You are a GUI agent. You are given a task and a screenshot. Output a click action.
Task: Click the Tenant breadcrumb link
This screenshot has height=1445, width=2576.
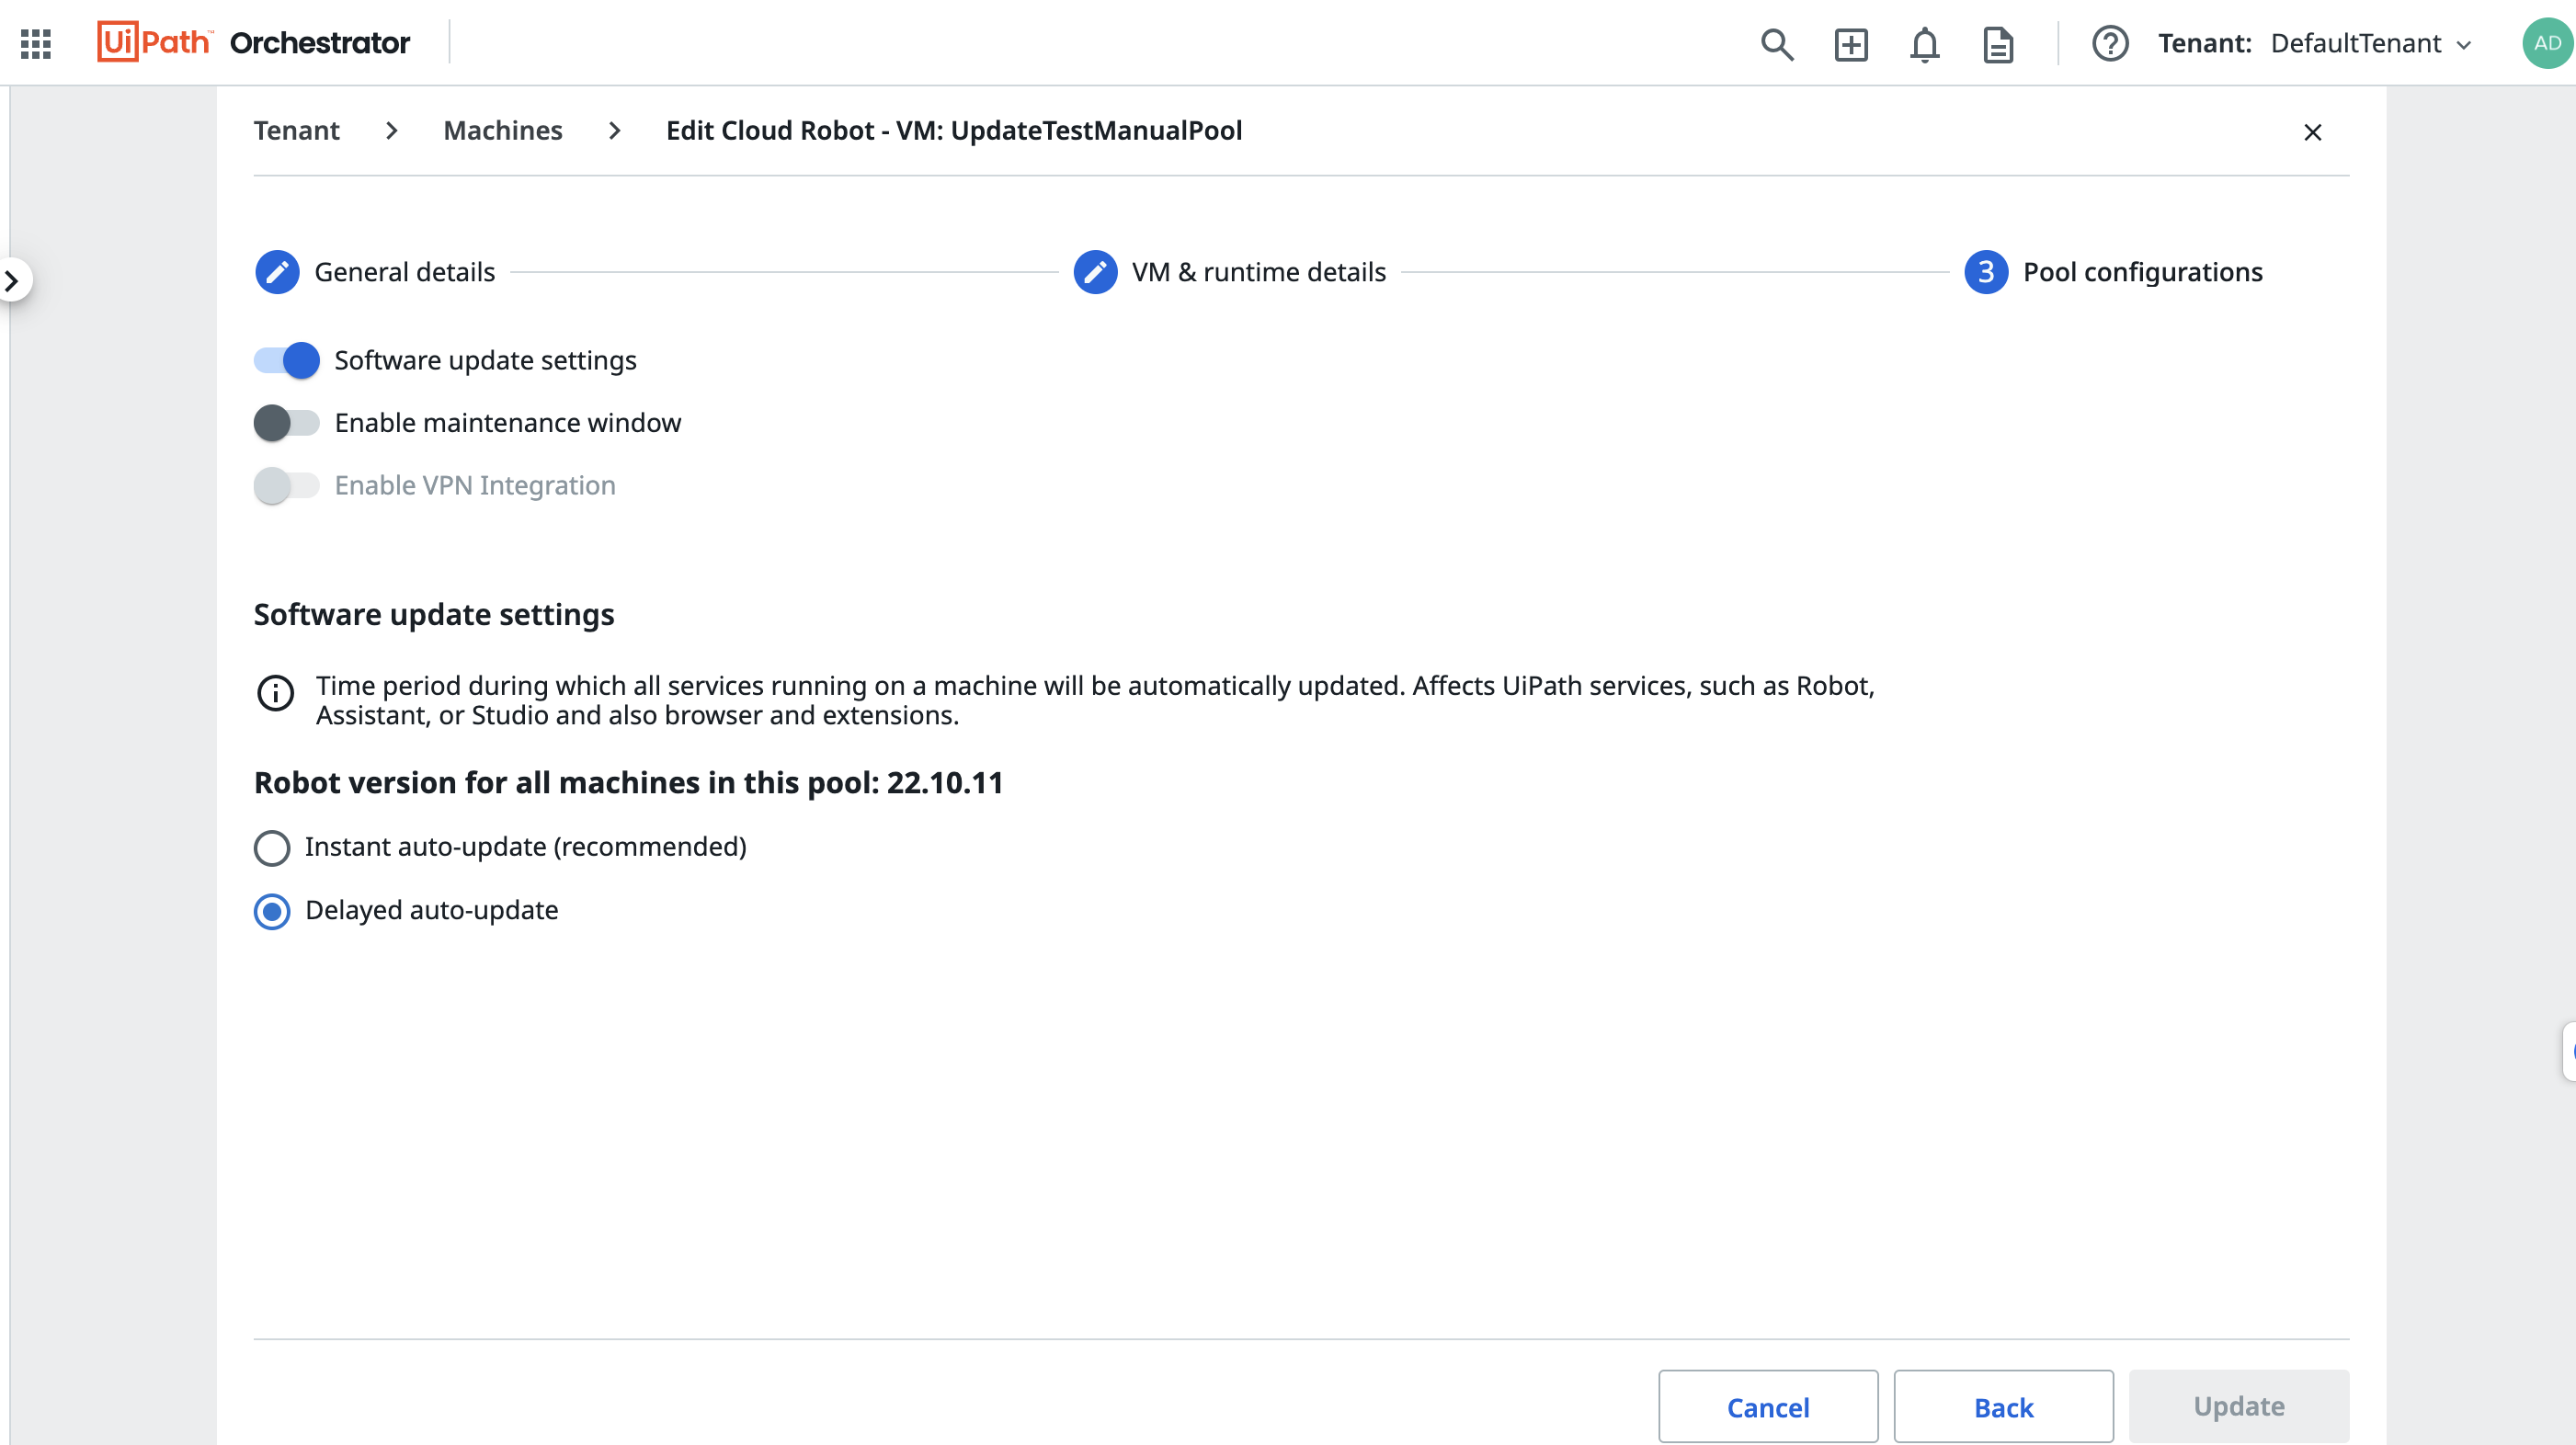[x=295, y=129]
